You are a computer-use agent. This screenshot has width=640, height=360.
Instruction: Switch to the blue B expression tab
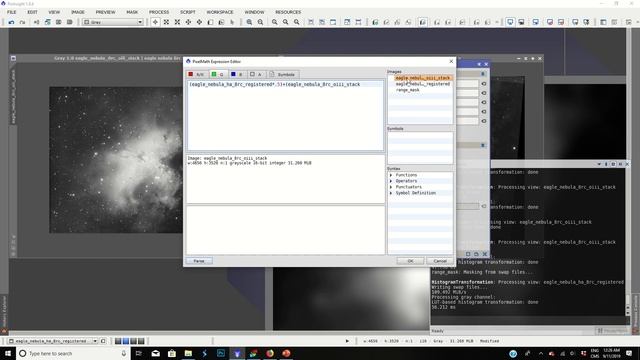[x=237, y=74]
